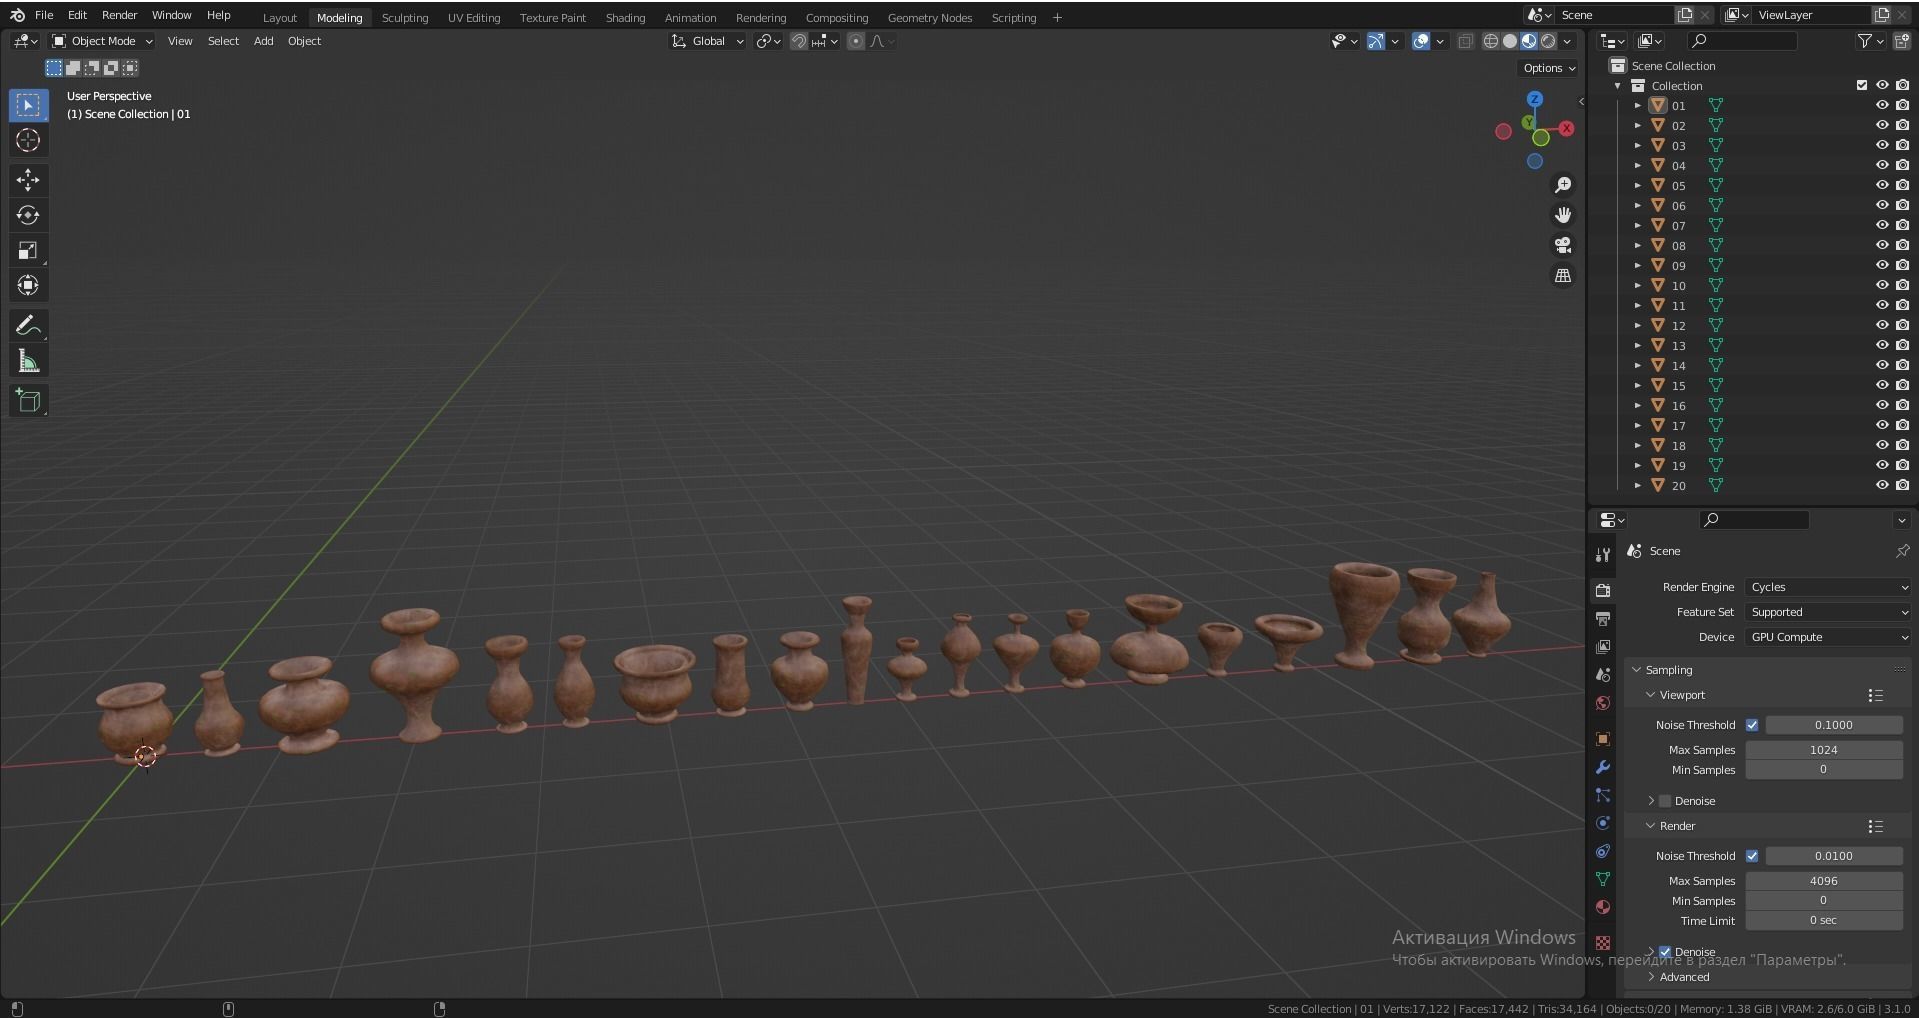Hide object 12 in viewport
The height and width of the screenshot is (1018, 1919).
[1881, 325]
